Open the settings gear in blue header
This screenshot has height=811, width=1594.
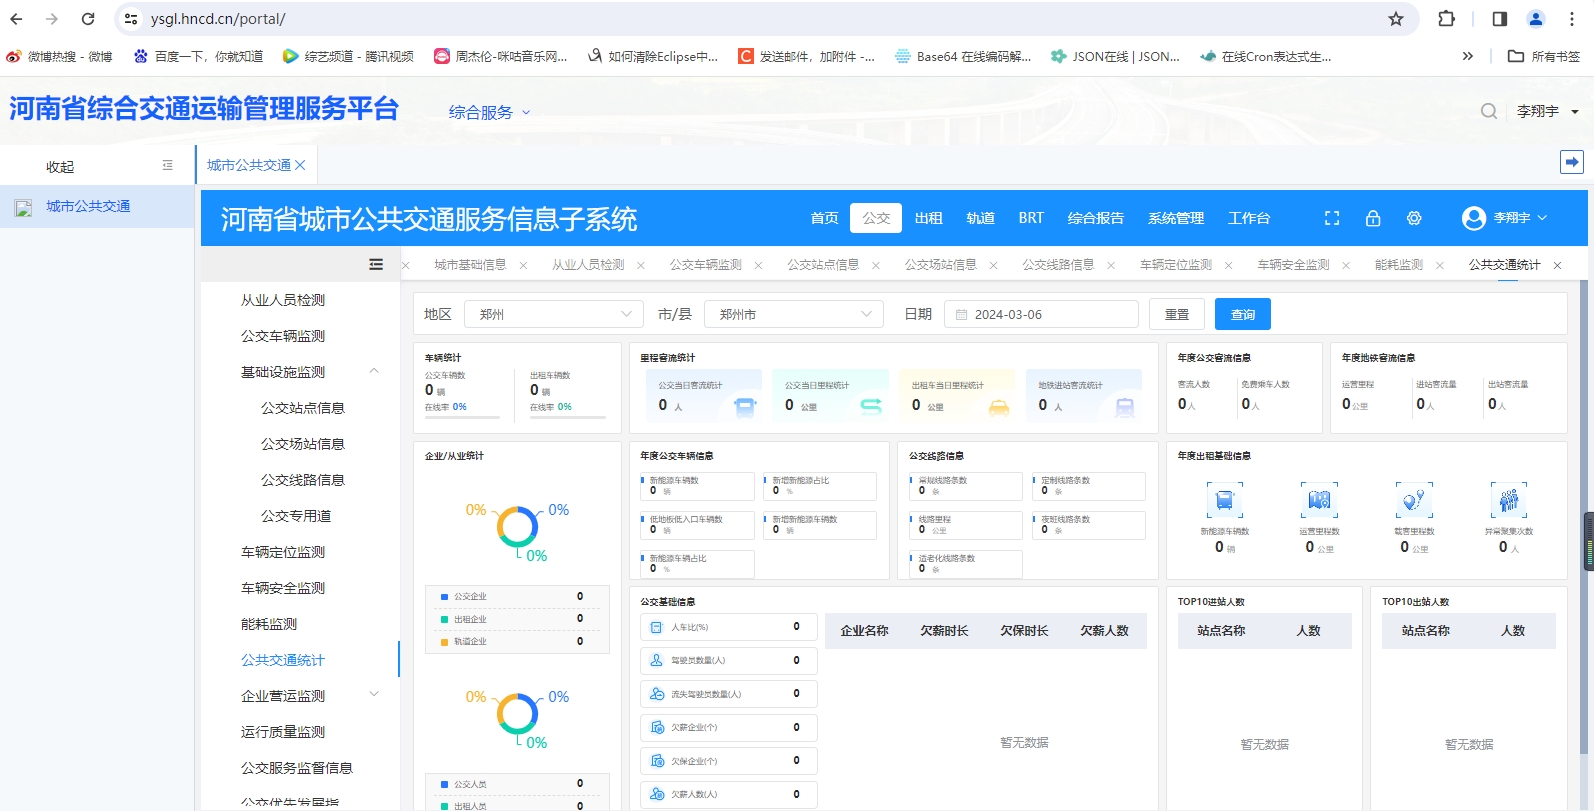point(1414,218)
